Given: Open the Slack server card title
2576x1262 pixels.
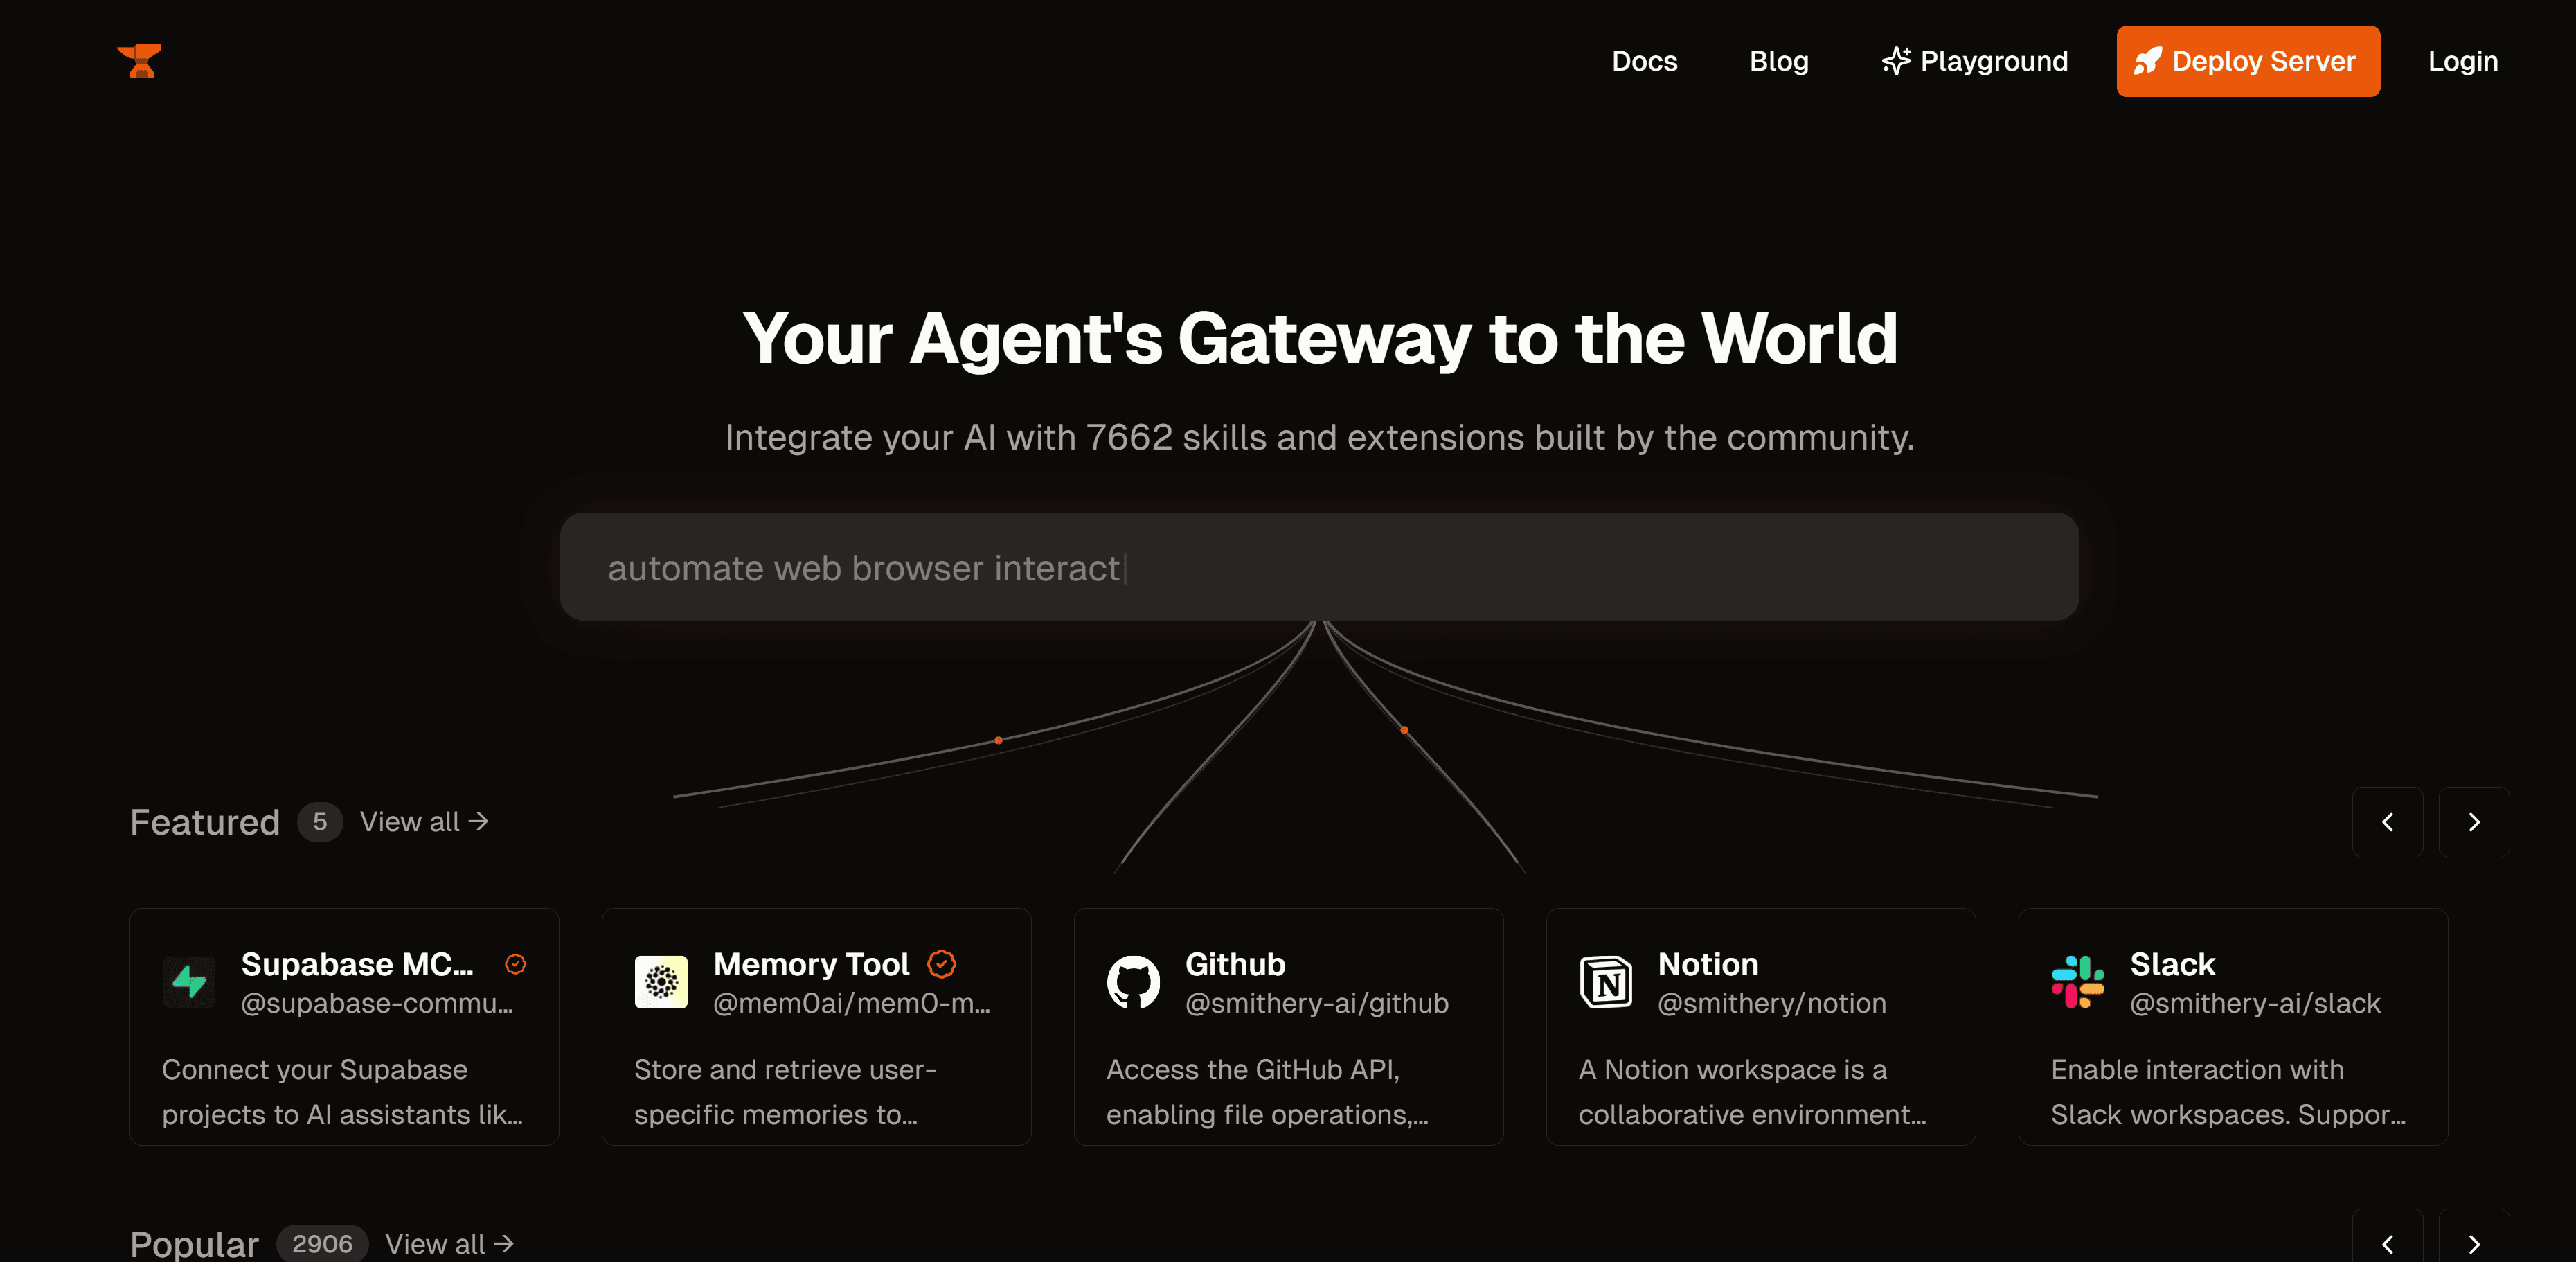Looking at the screenshot, I should coord(2172,964).
